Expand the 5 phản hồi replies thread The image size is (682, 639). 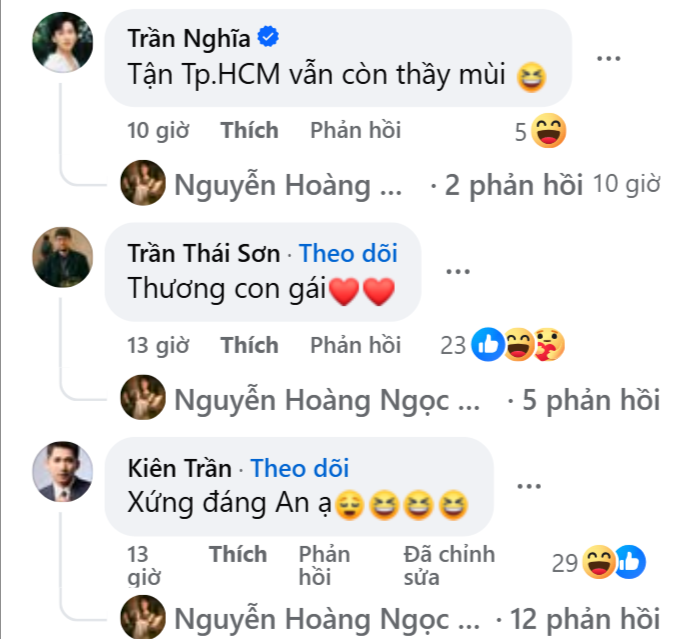click(583, 400)
